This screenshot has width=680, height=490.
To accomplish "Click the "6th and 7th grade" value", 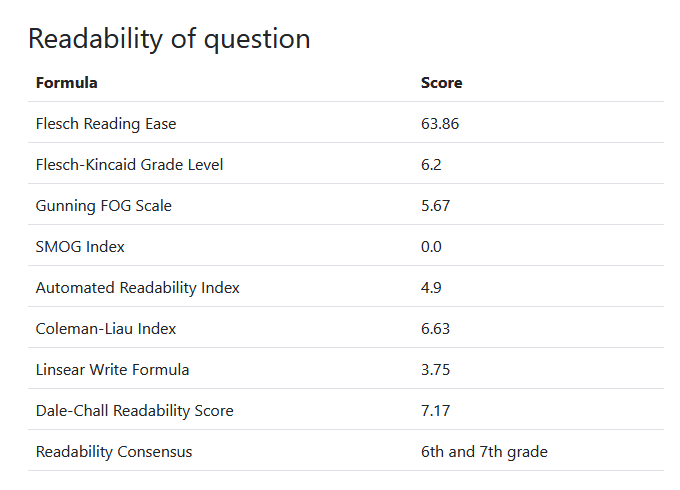I will pos(484,452).
